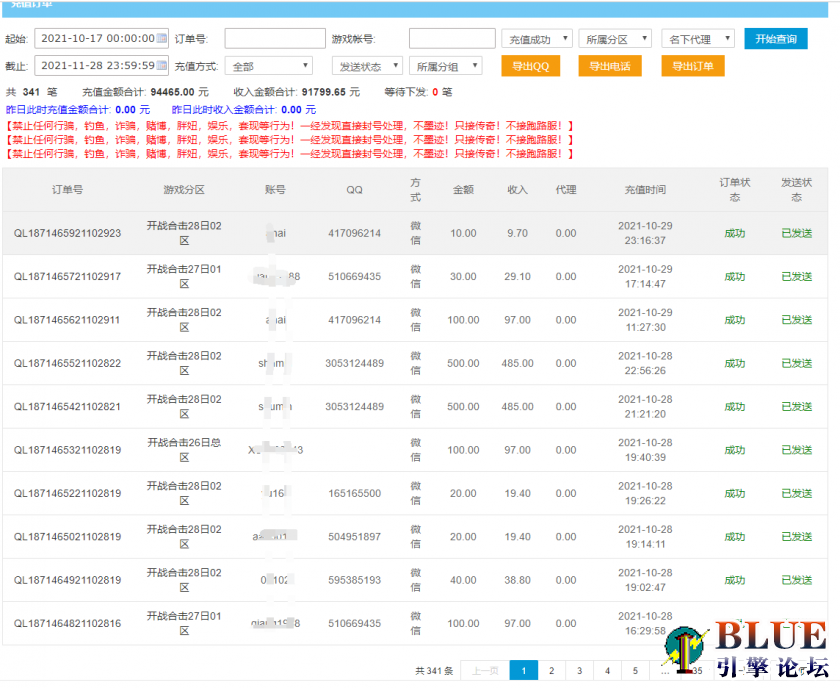The height and width of the screenshot is (688, 840).
Task: Jump to page 5 in pagination
Action: [x=635, y=671]
